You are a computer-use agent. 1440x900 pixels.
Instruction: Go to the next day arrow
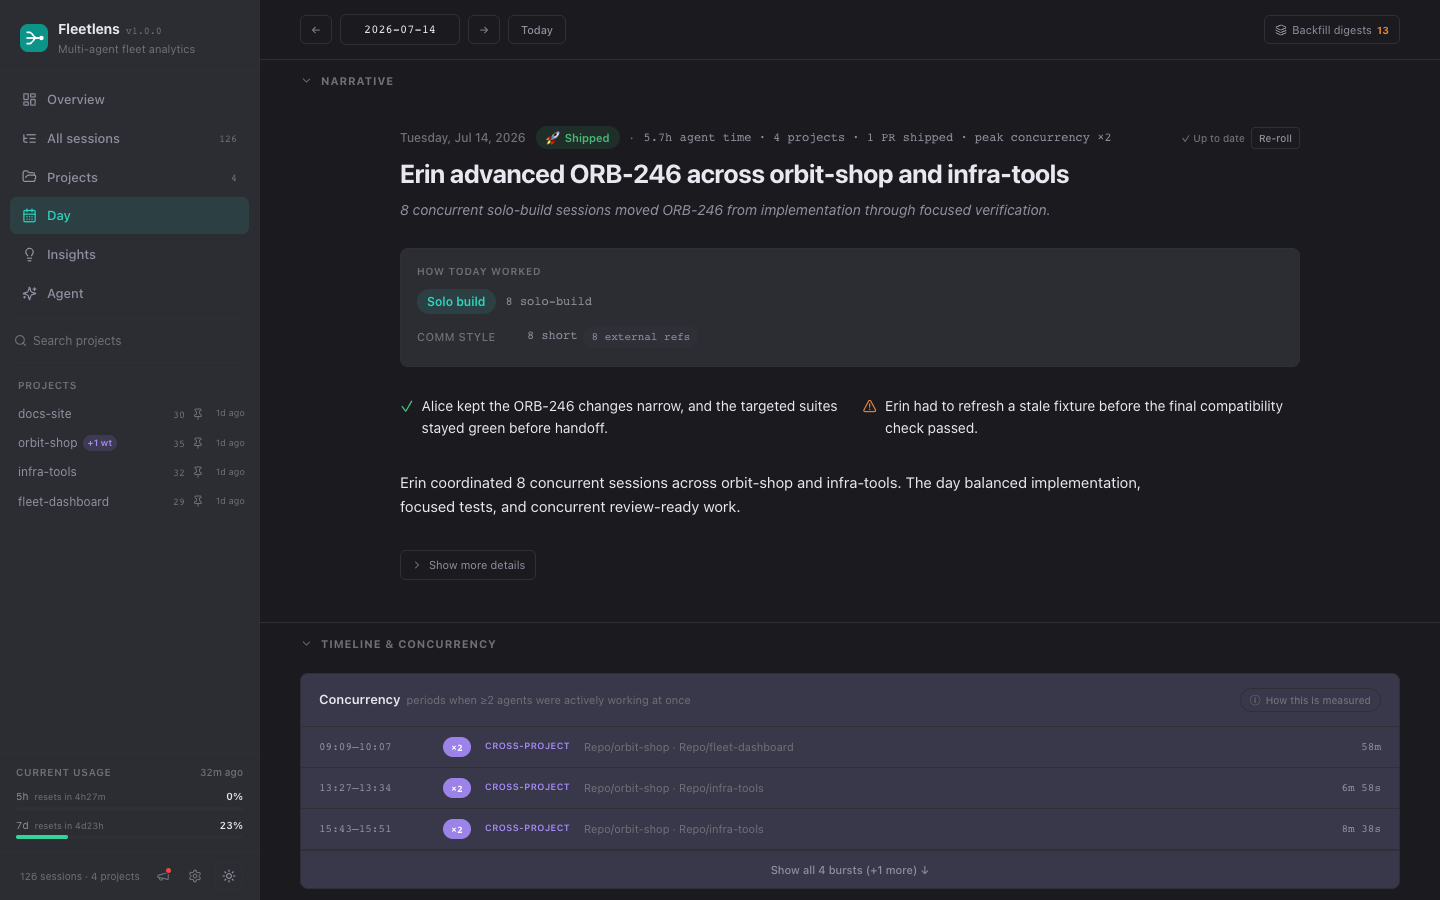pos(484,30)
